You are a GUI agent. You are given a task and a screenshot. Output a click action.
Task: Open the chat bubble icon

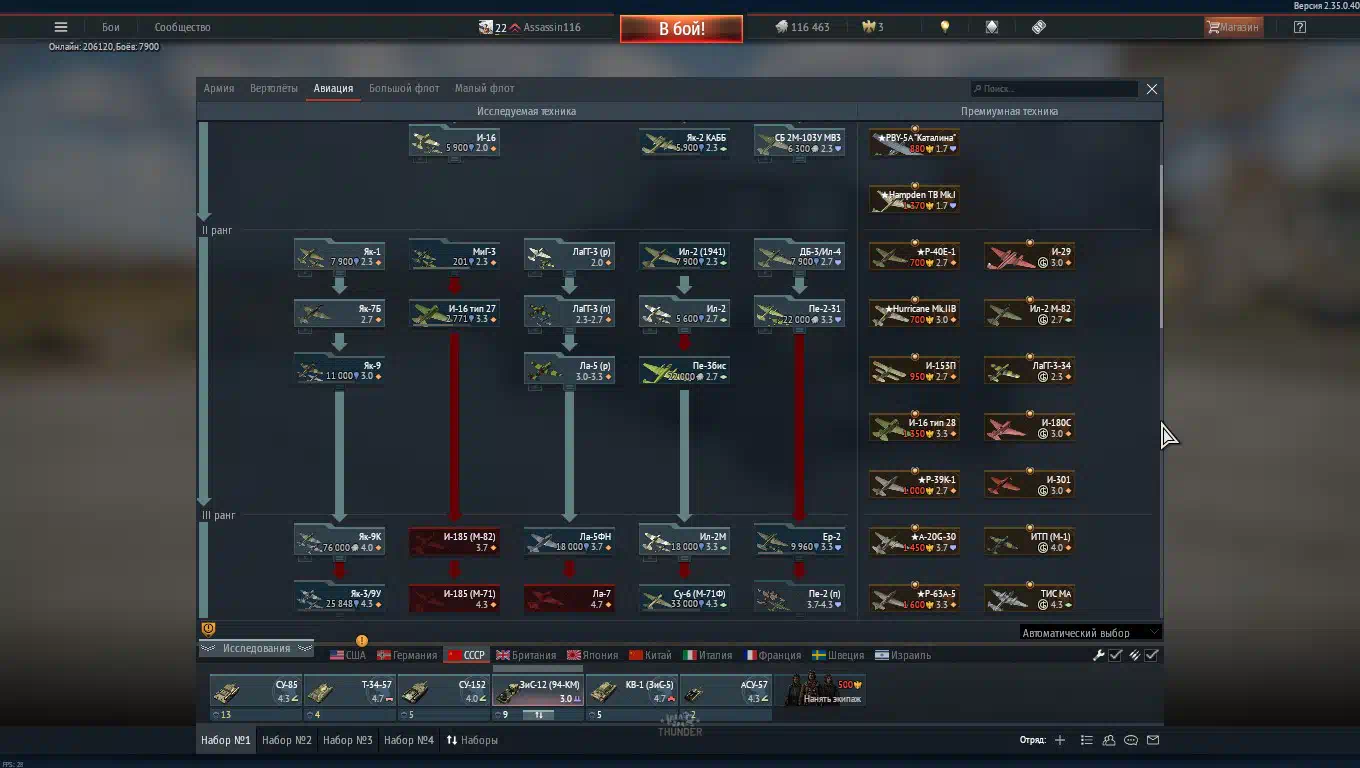coord(1131,740)
